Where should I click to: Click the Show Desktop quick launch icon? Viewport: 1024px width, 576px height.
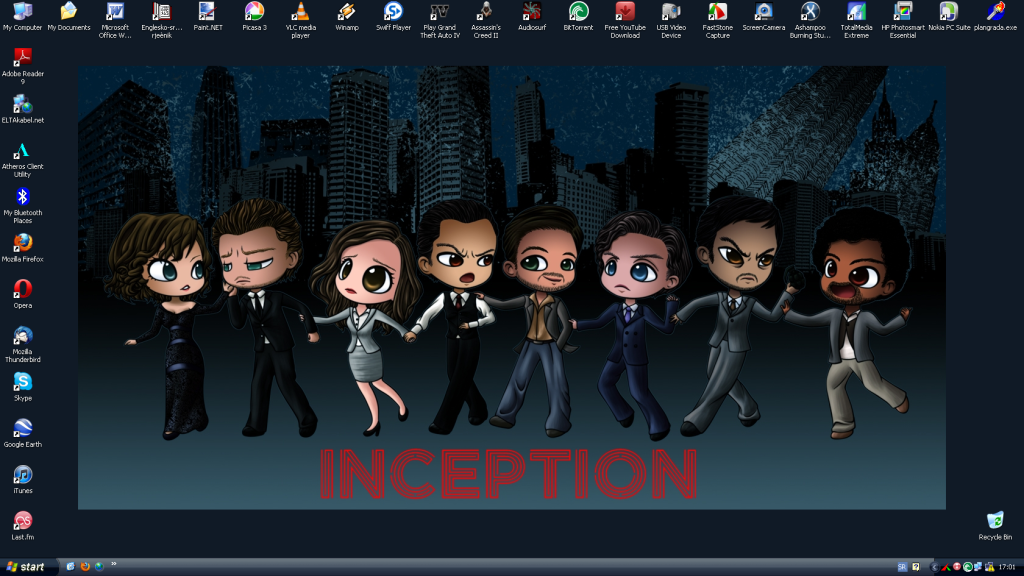pos(71,567)
